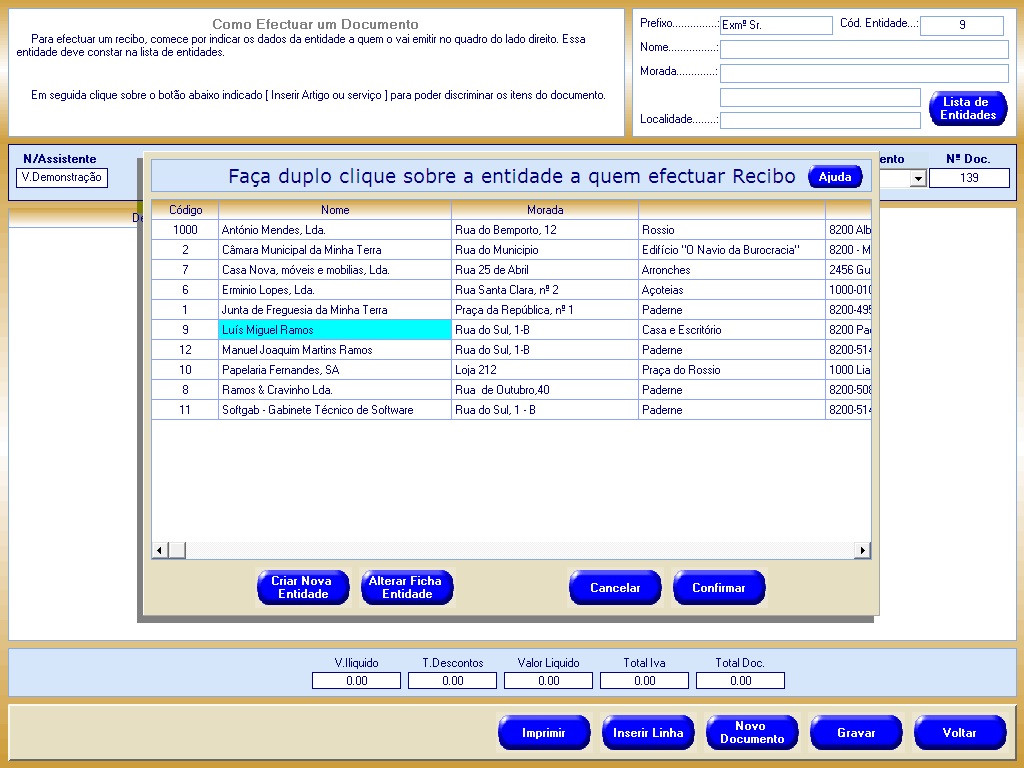
Task: Open Alterar Ficha Entidade
Action: (x=406, y=587)
